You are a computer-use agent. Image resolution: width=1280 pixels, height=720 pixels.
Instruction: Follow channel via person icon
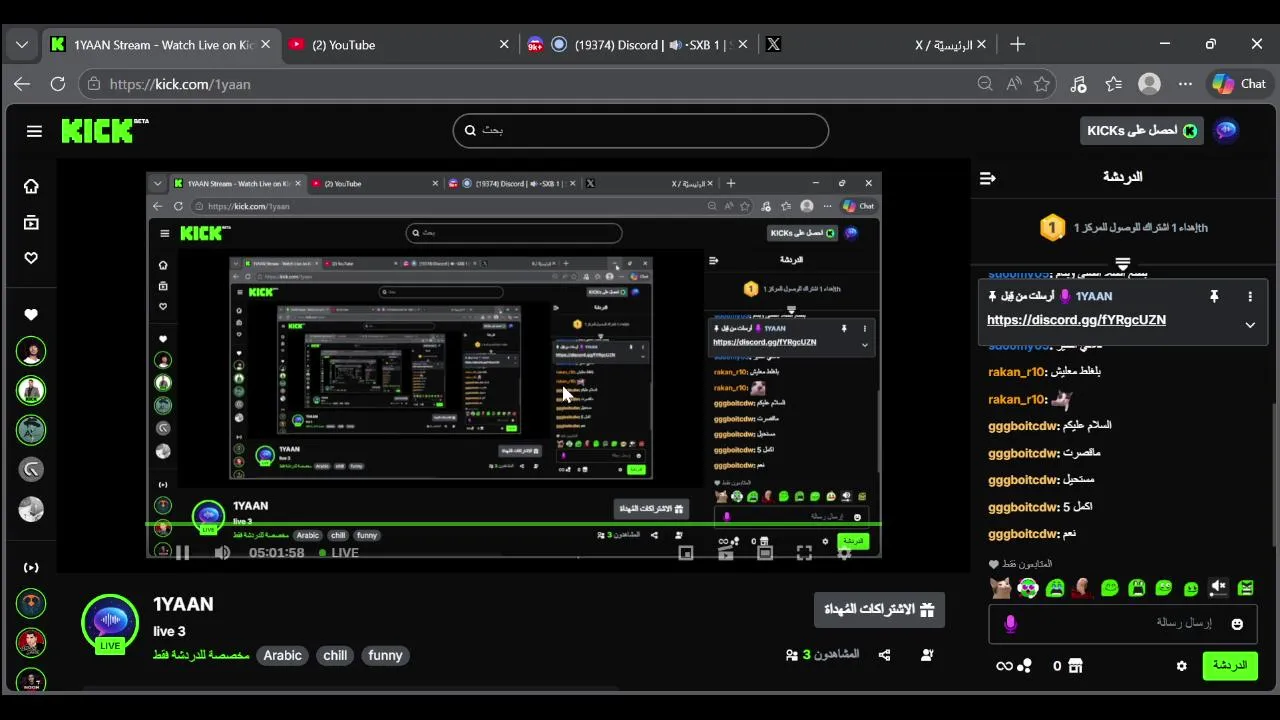click(927, 655)
